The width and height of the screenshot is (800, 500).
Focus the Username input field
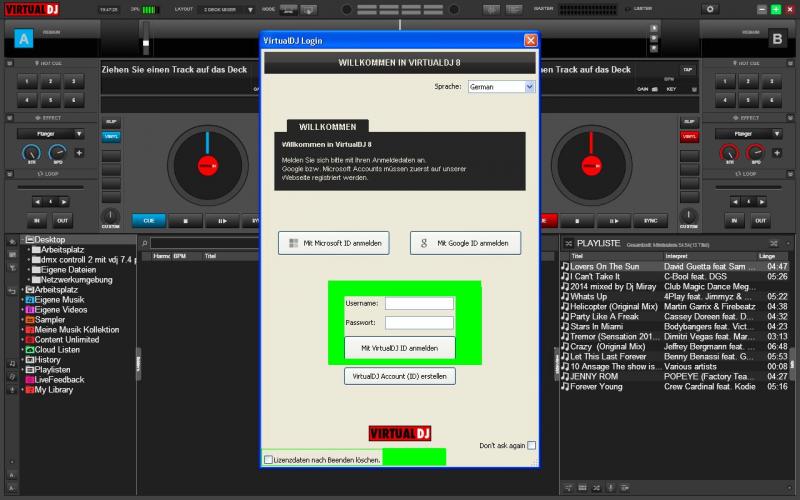419,304
